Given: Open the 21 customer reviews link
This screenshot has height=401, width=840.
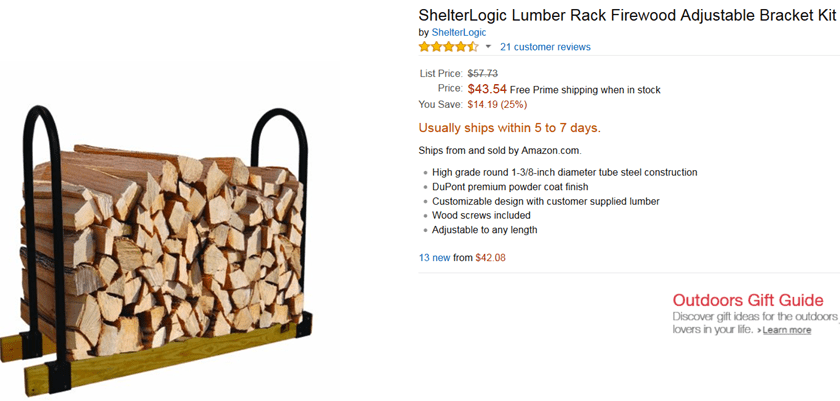Looking at the screenshot, I should pos(545,47).
